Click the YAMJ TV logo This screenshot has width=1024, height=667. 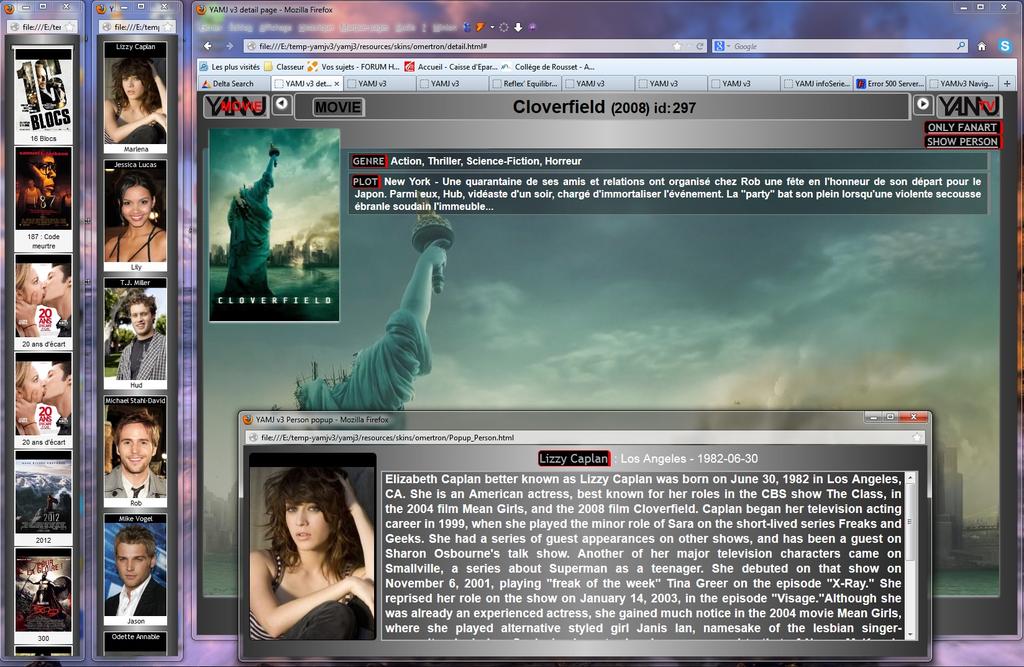coord(969,106)
